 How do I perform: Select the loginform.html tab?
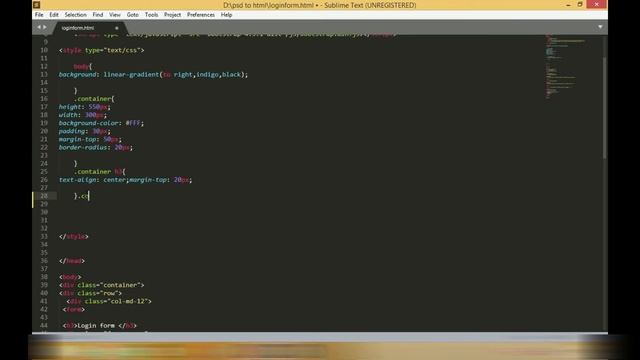(89, 28)
